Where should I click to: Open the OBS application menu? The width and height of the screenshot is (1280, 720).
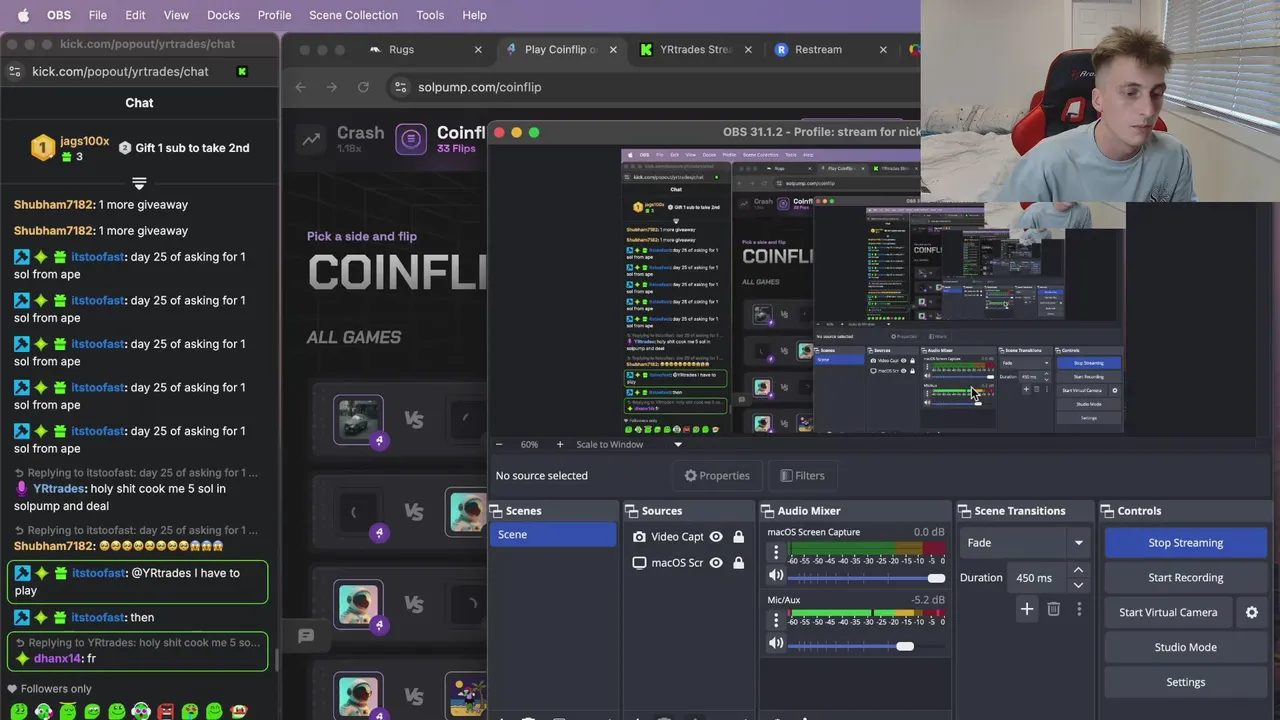tap(59, 15)
